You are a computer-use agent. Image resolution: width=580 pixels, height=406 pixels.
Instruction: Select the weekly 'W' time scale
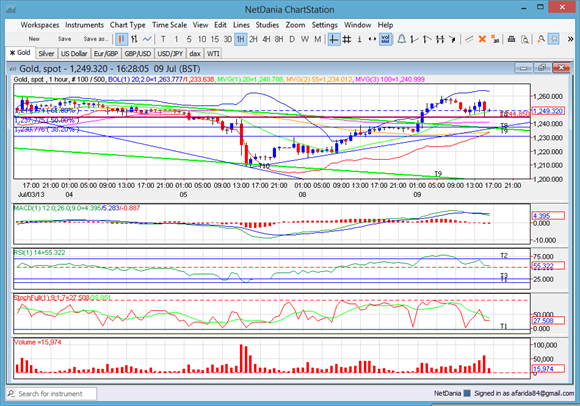305,39
